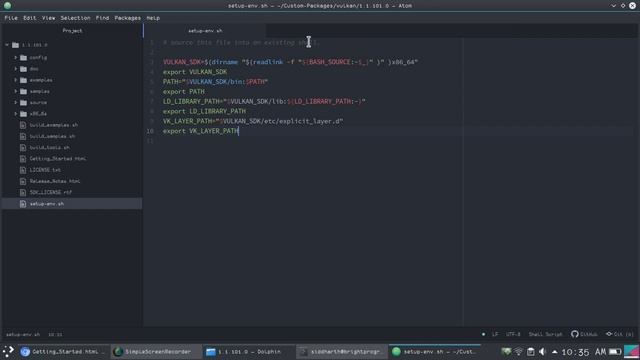This screenshot has height=360, width=640.
Task: Click the doc folder icon
Action: pos(24,69)
